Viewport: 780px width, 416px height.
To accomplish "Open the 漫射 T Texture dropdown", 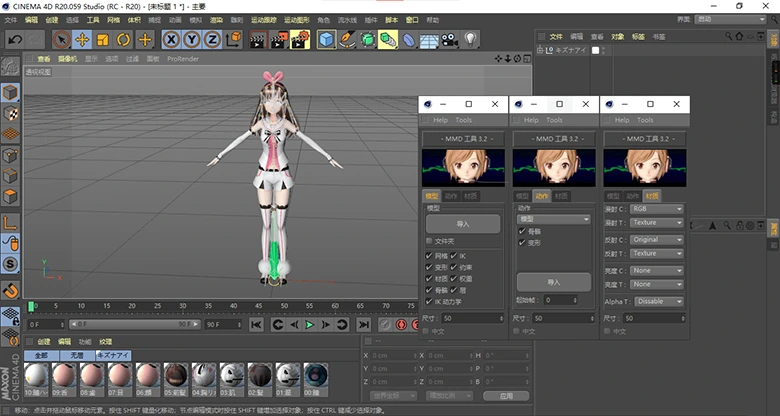I will [x=657, y=222].
